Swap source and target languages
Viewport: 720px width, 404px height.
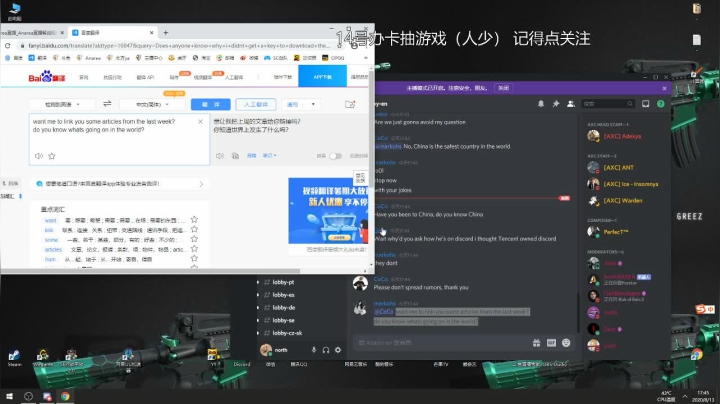(x=107, y=104)
